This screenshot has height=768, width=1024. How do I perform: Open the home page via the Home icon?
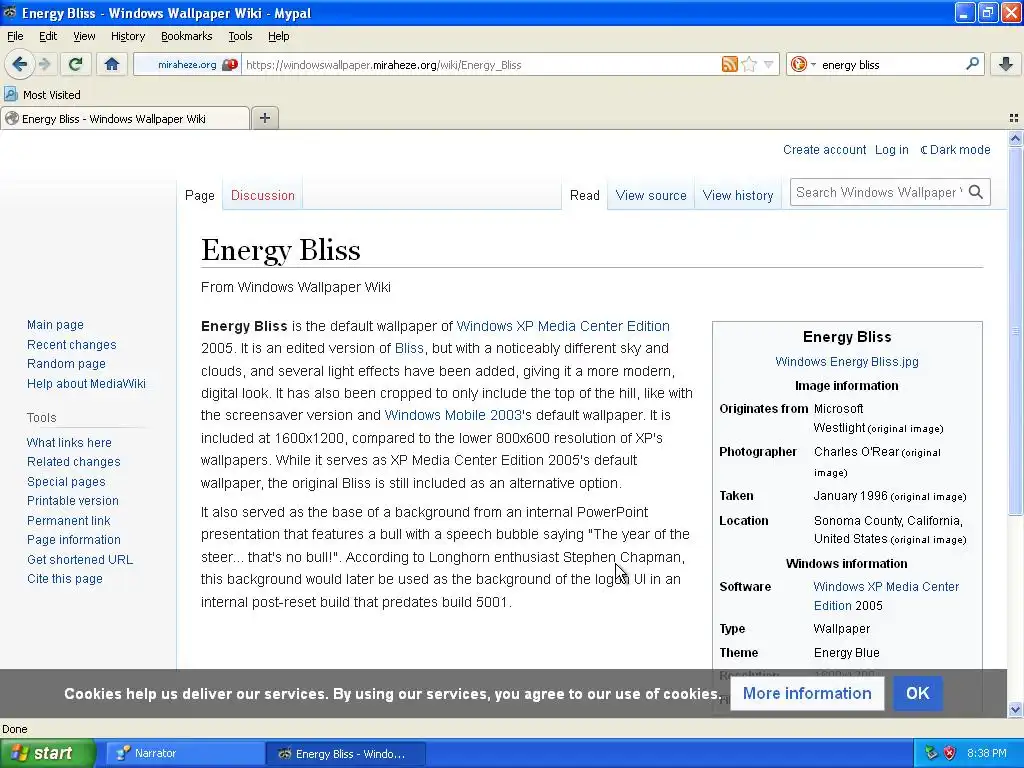click(112, 64)
